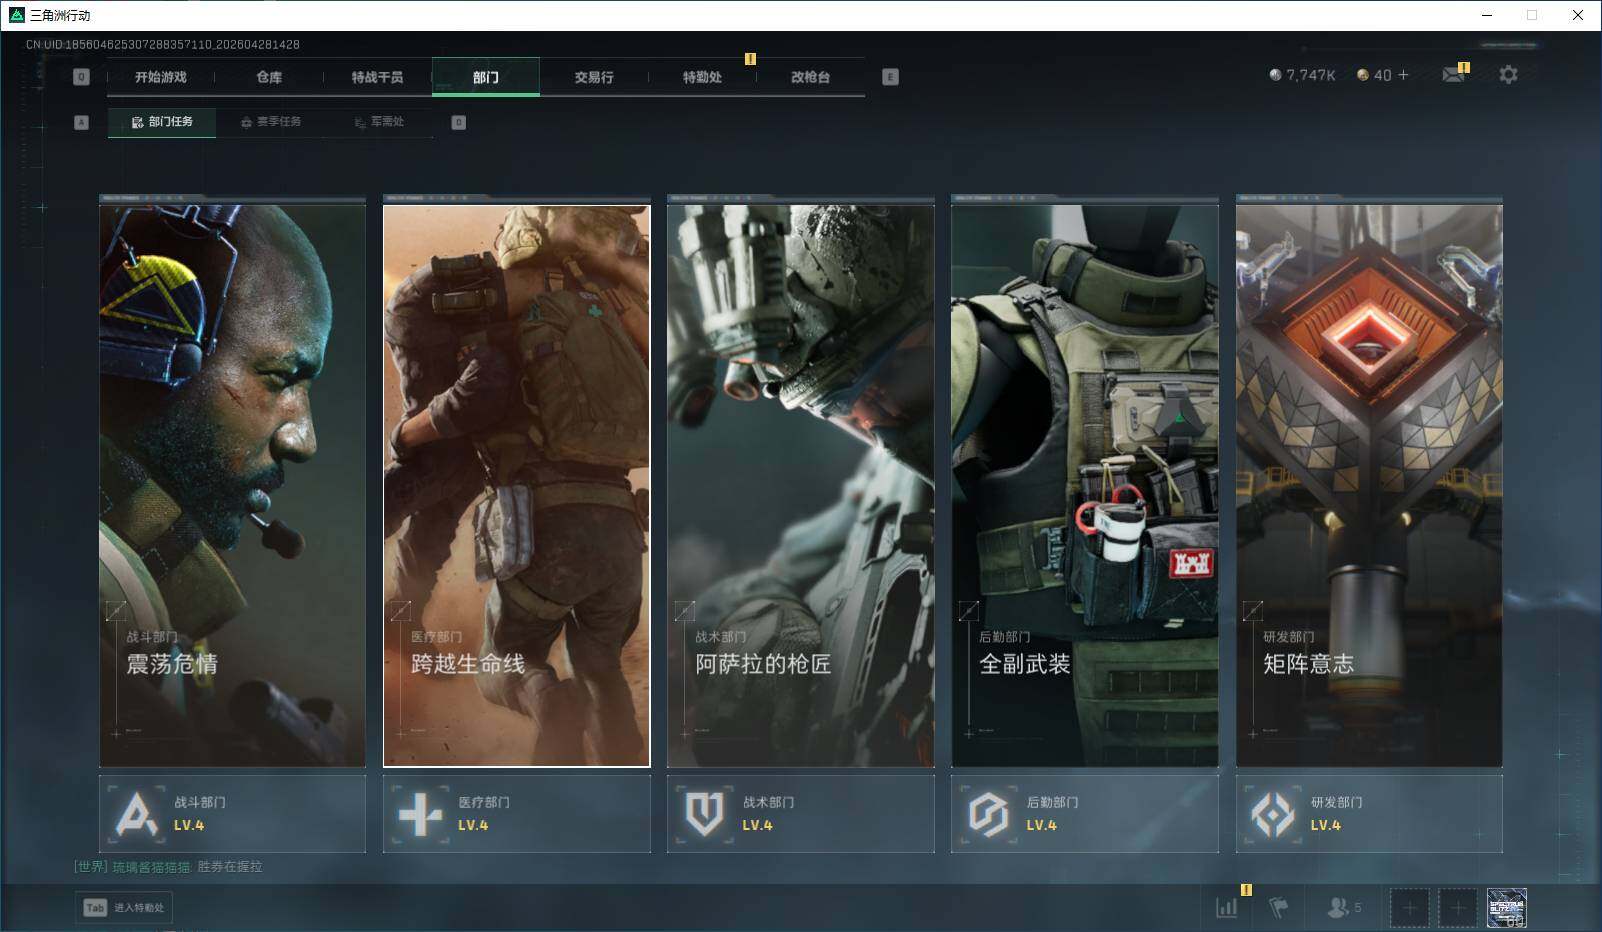This screenshot has width=1602, height=932.
Task: Open the 改枪台 tab
Action: coord(810,77)
